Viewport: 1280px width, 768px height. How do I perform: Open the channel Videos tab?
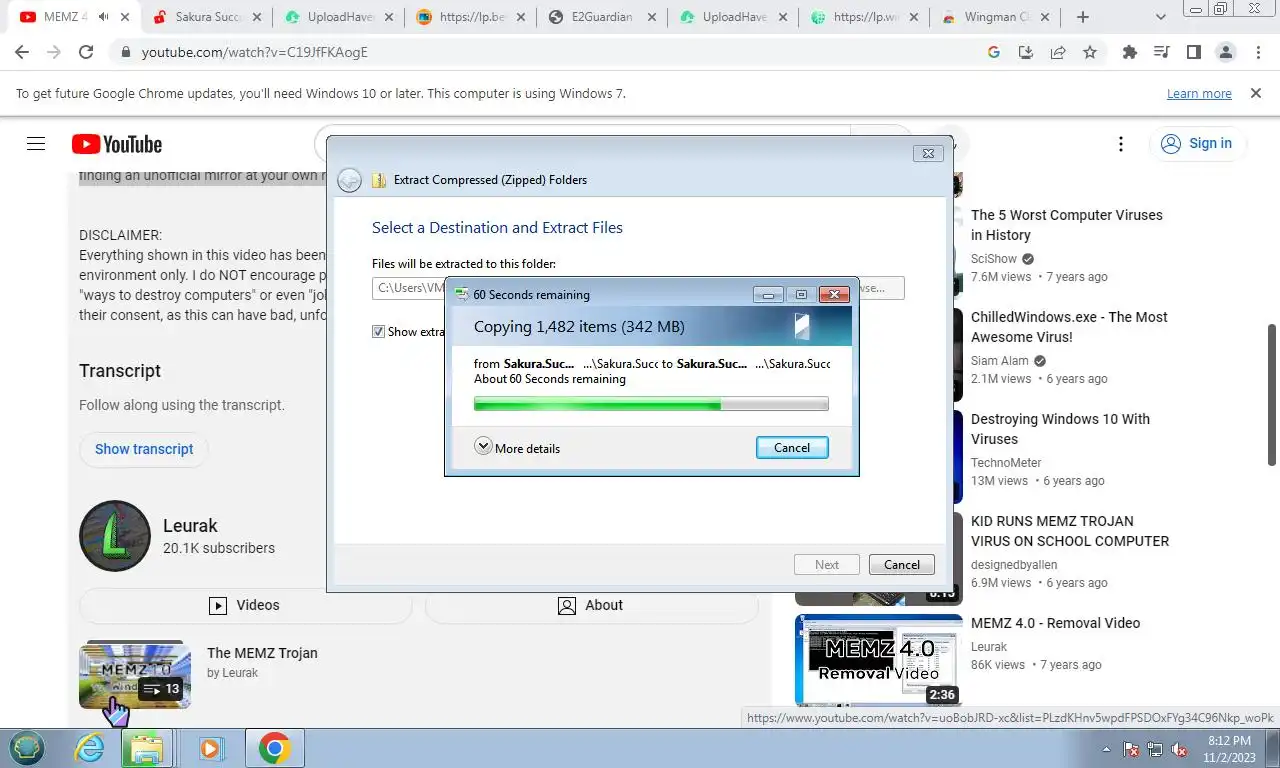point(246,605)
